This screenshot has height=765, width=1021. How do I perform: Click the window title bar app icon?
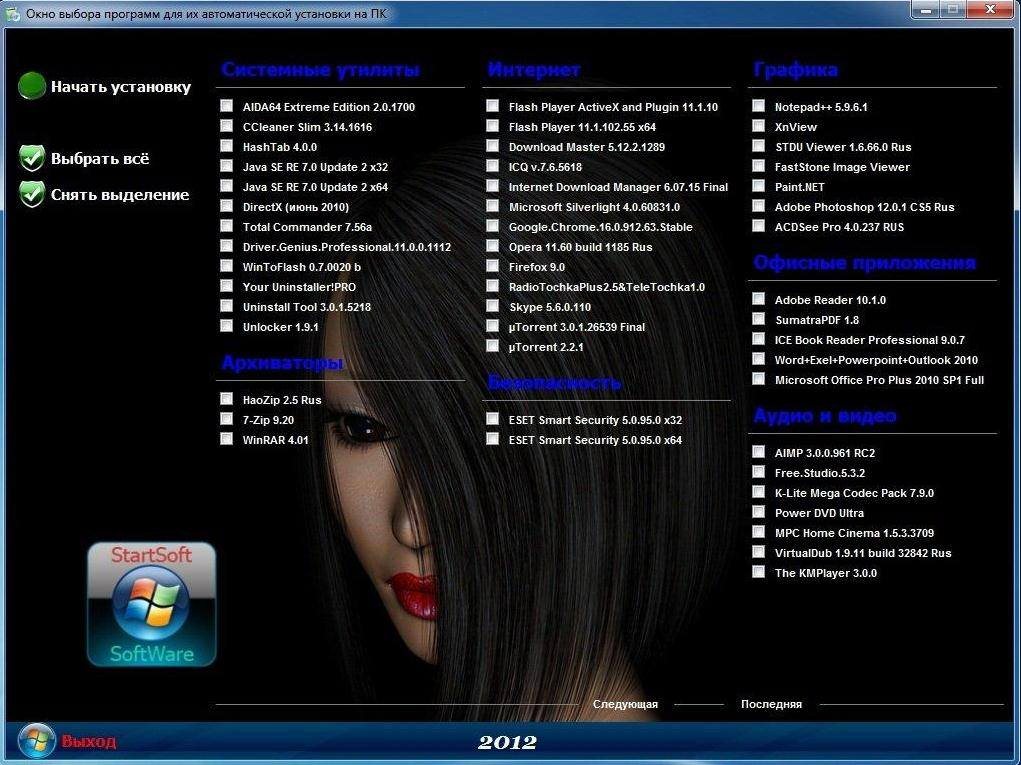tap(12, 13)
